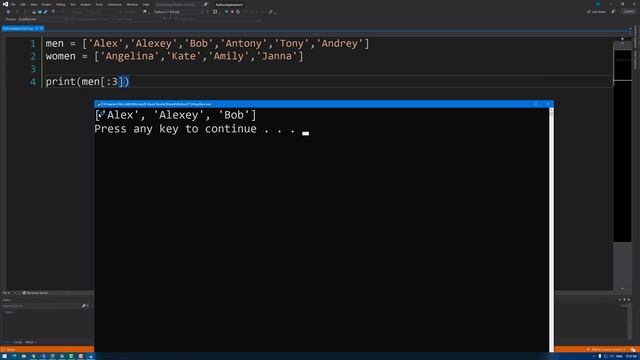640x360 pixels.
Task: Click the Live Share button
Action: coord(596,12)
